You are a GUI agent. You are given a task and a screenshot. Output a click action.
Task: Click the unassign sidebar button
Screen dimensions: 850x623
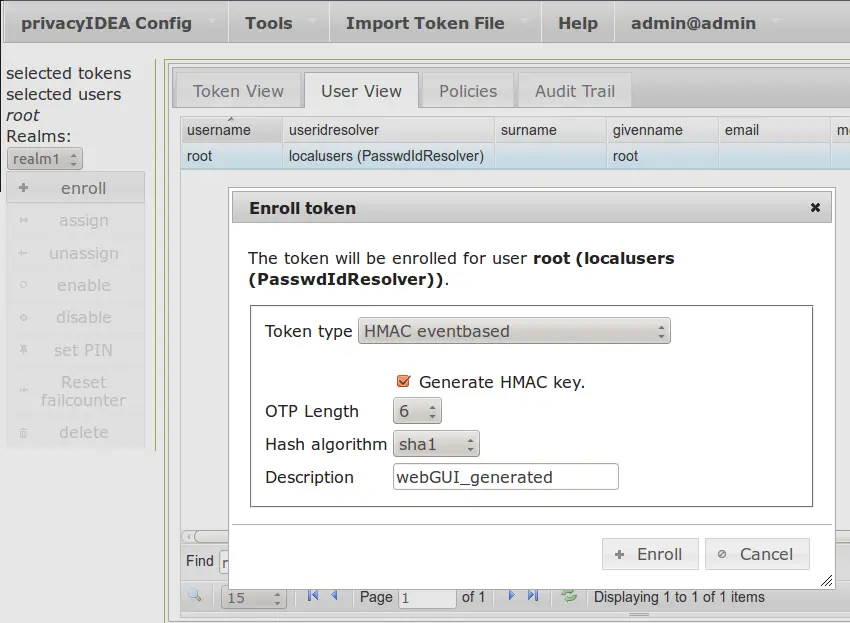[75, 253]
